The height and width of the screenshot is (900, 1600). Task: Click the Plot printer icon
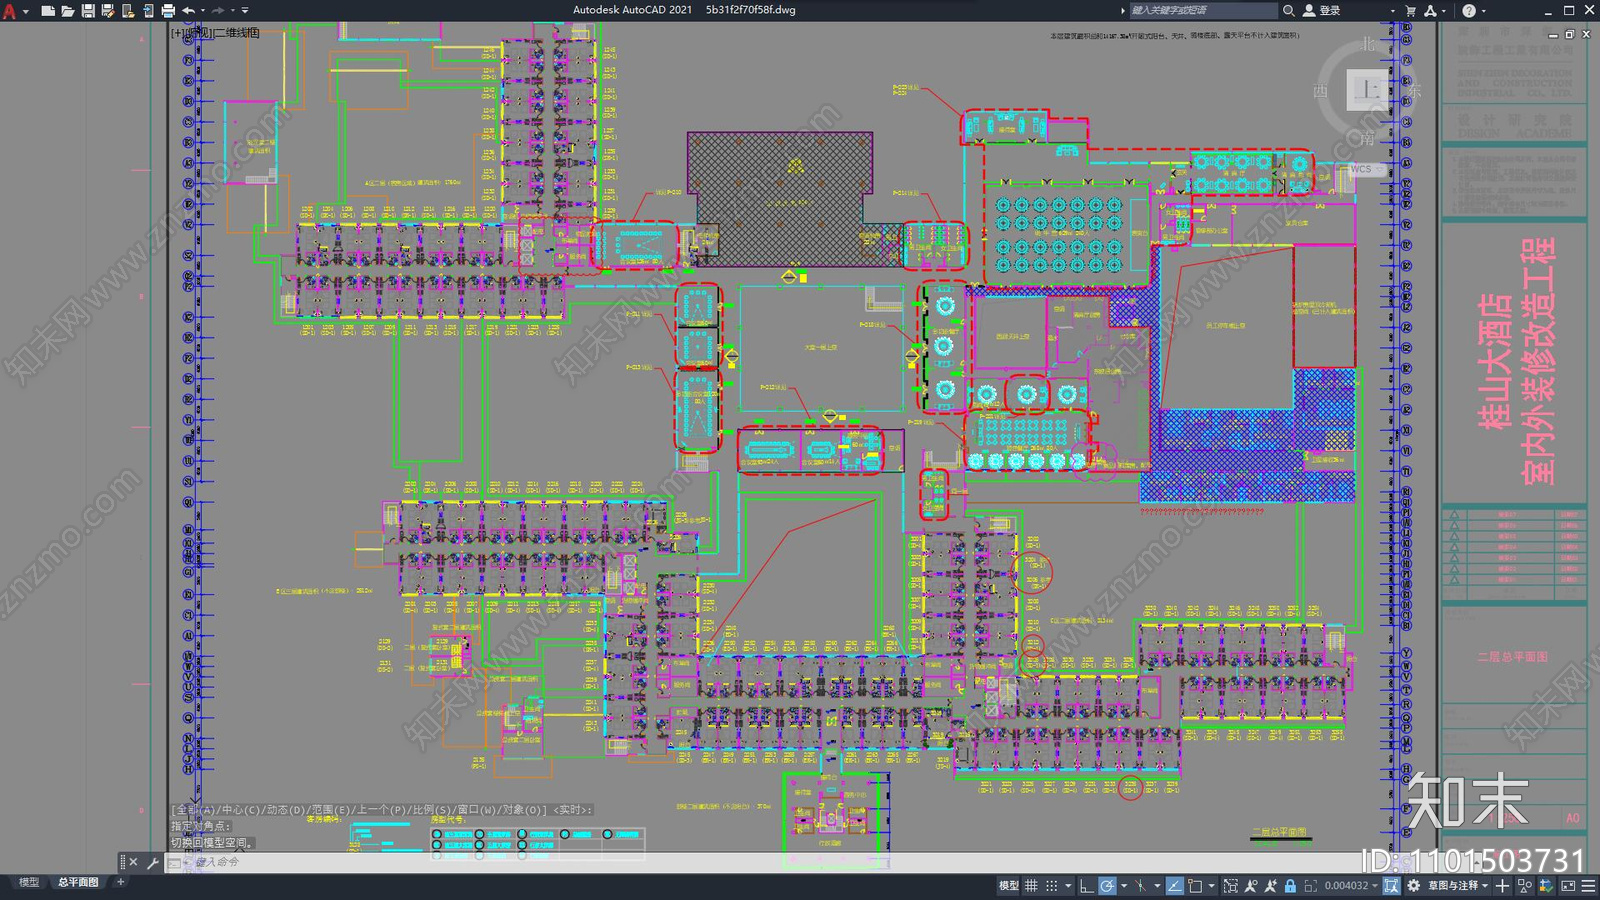click(x=168, y=10)
